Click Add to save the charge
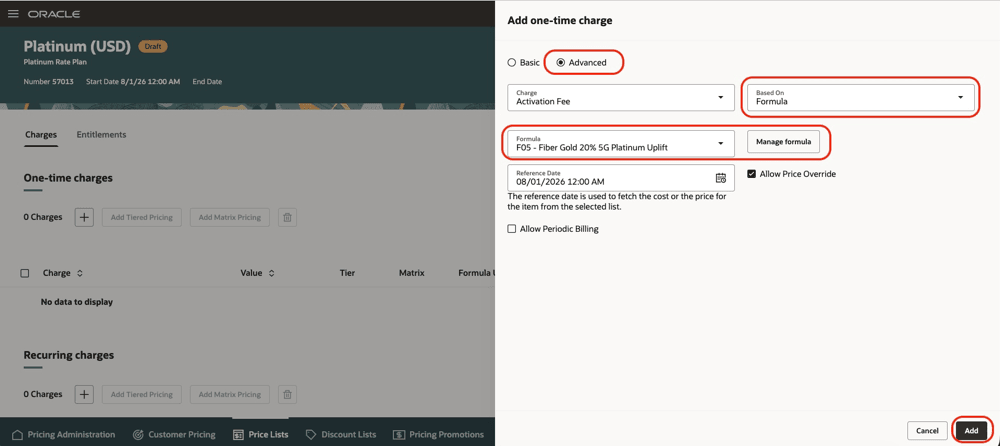 point(971,431)
